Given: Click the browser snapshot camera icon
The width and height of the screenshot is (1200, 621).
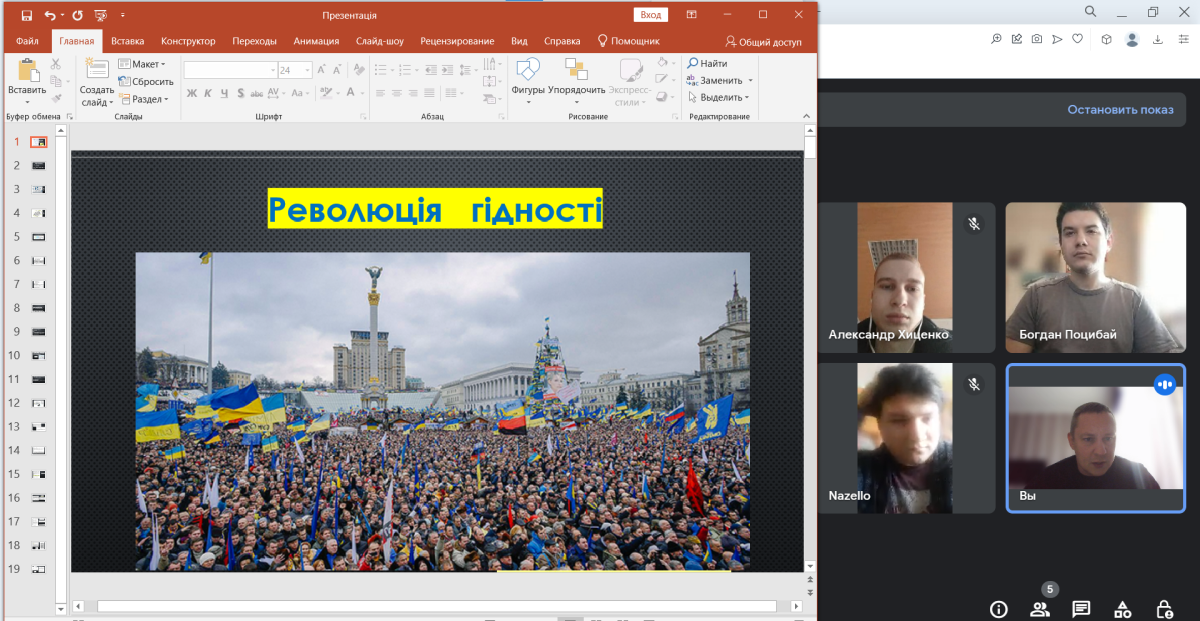Looking at the screenshot, I should tap(1037, 39).
